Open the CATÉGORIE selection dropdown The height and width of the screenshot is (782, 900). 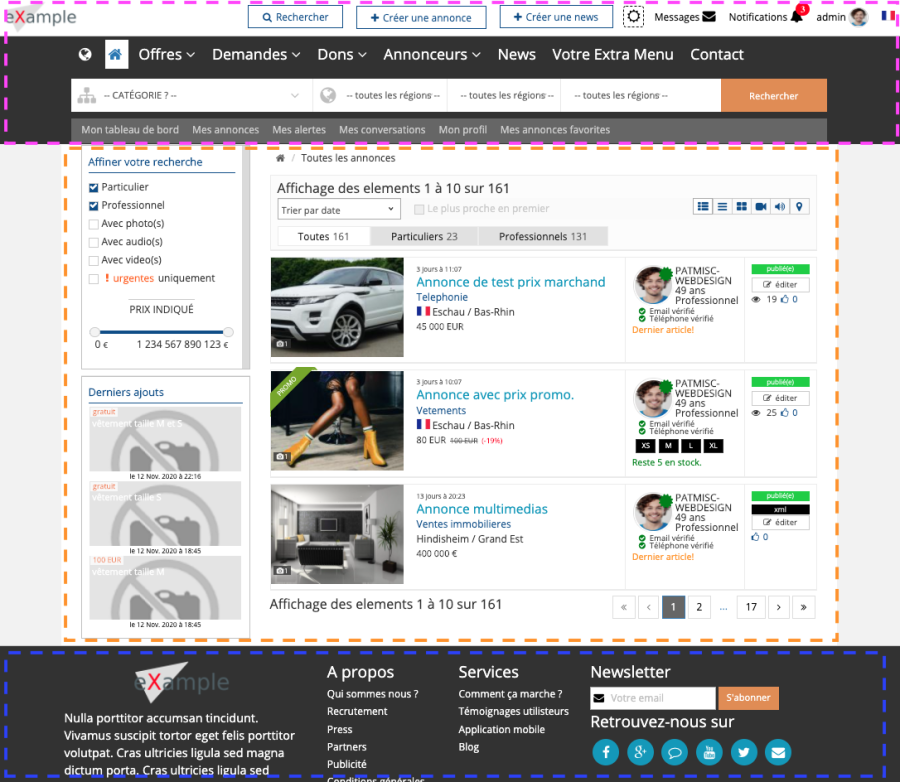click(x=190, y=97)
